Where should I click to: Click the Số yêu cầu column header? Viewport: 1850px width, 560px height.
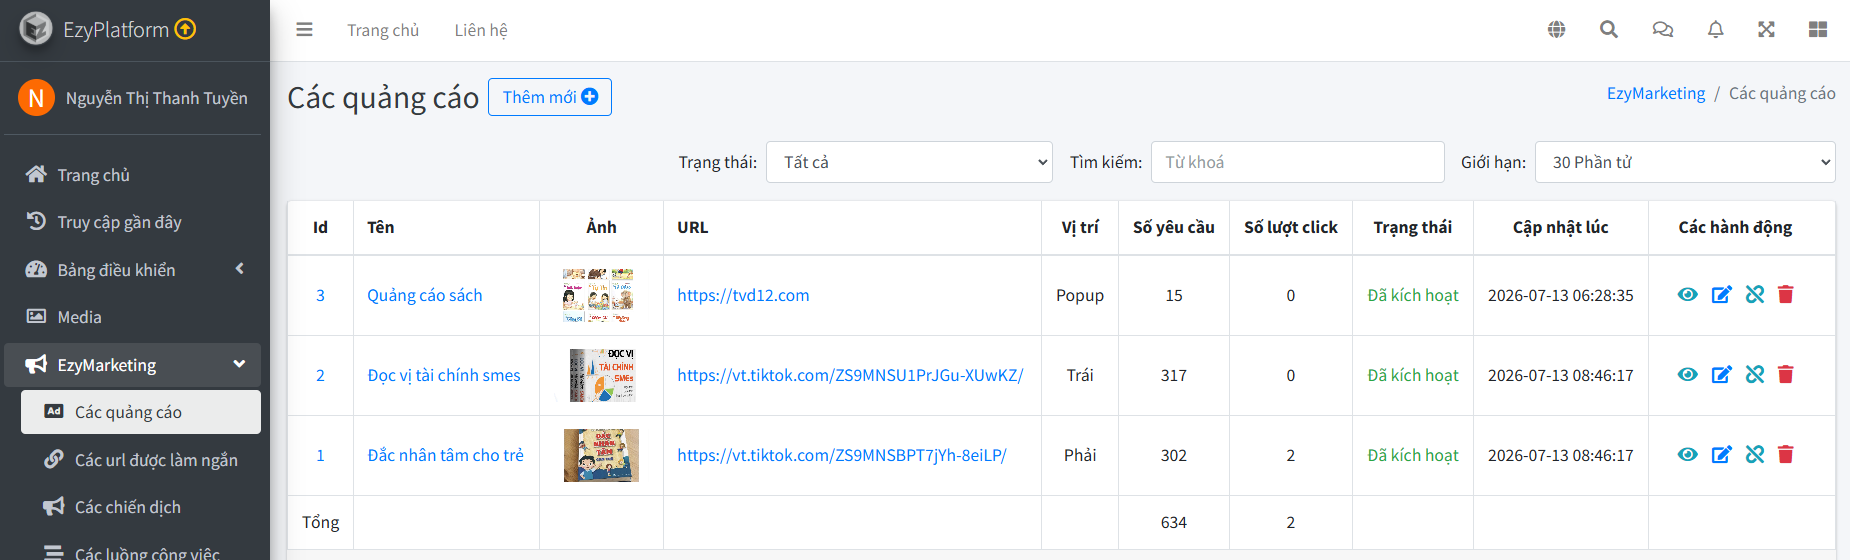pyautogui.click(x=1174, y=227)
